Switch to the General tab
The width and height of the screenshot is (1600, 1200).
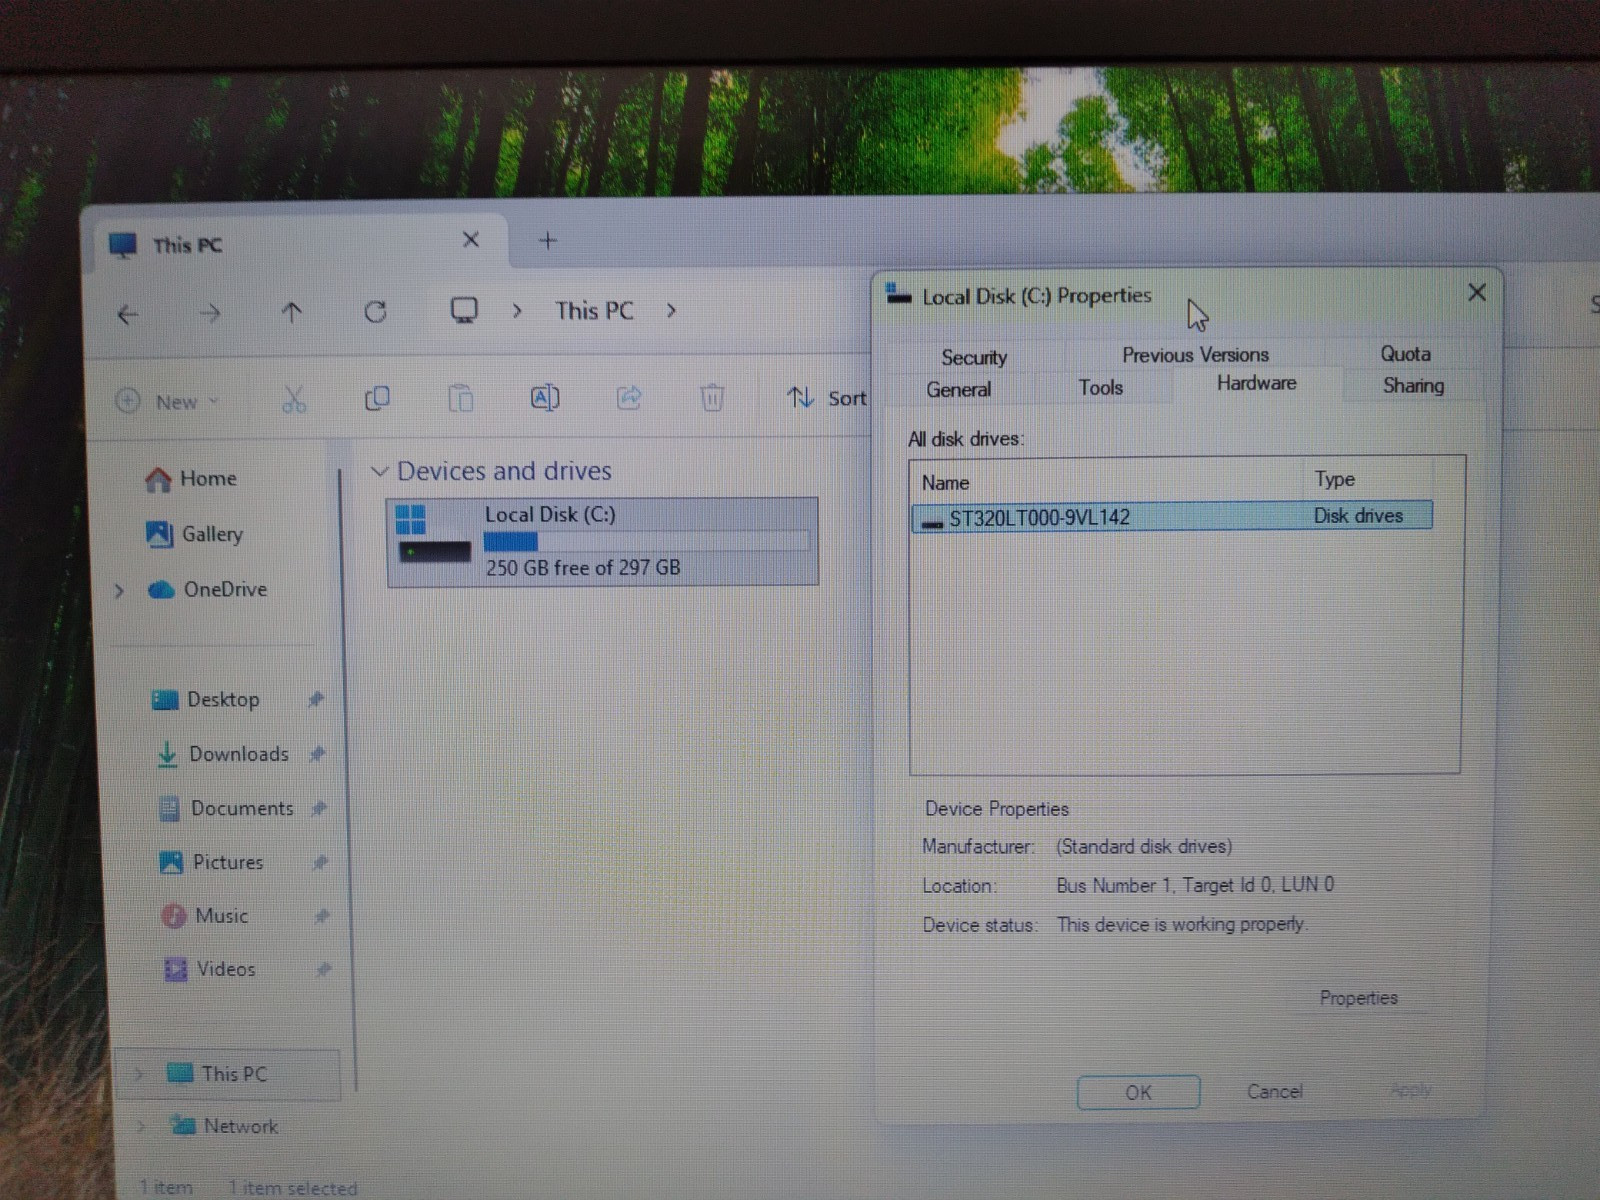point(958,390)
